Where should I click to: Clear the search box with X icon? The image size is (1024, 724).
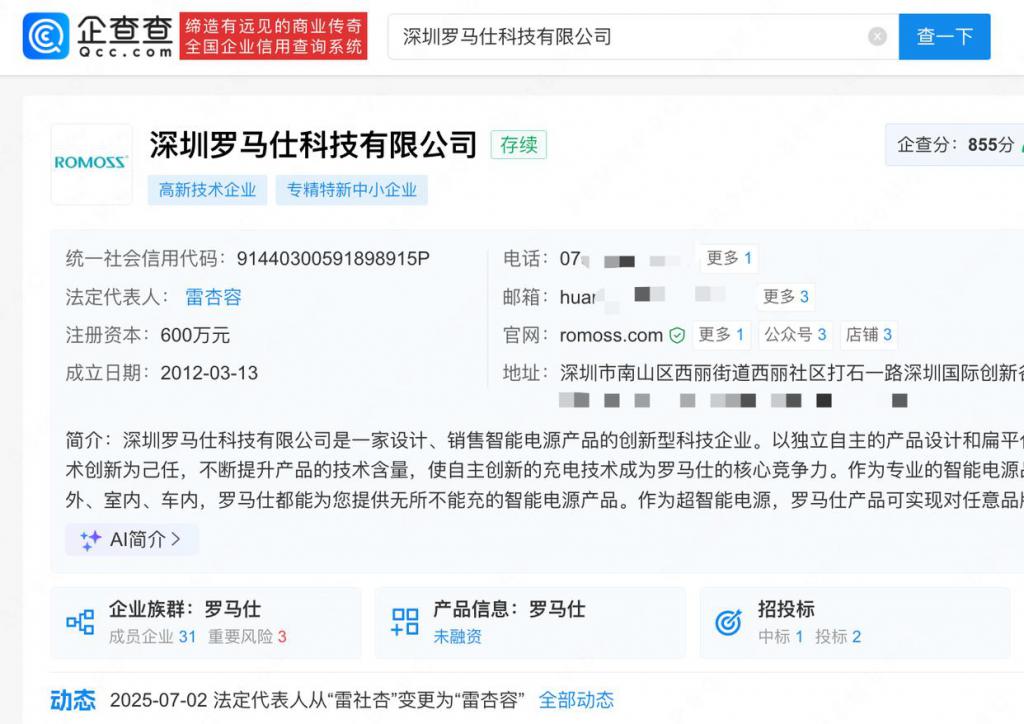[877, 37]
